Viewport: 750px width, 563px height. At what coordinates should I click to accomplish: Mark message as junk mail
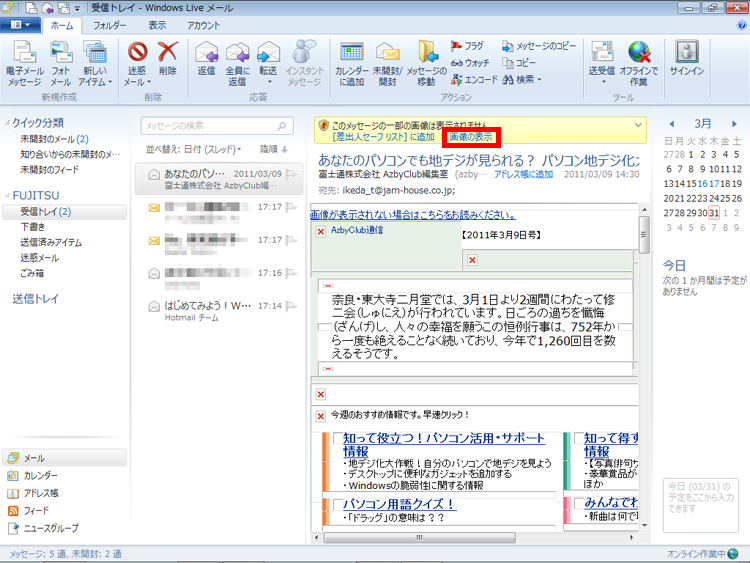[x=137, y=64]
